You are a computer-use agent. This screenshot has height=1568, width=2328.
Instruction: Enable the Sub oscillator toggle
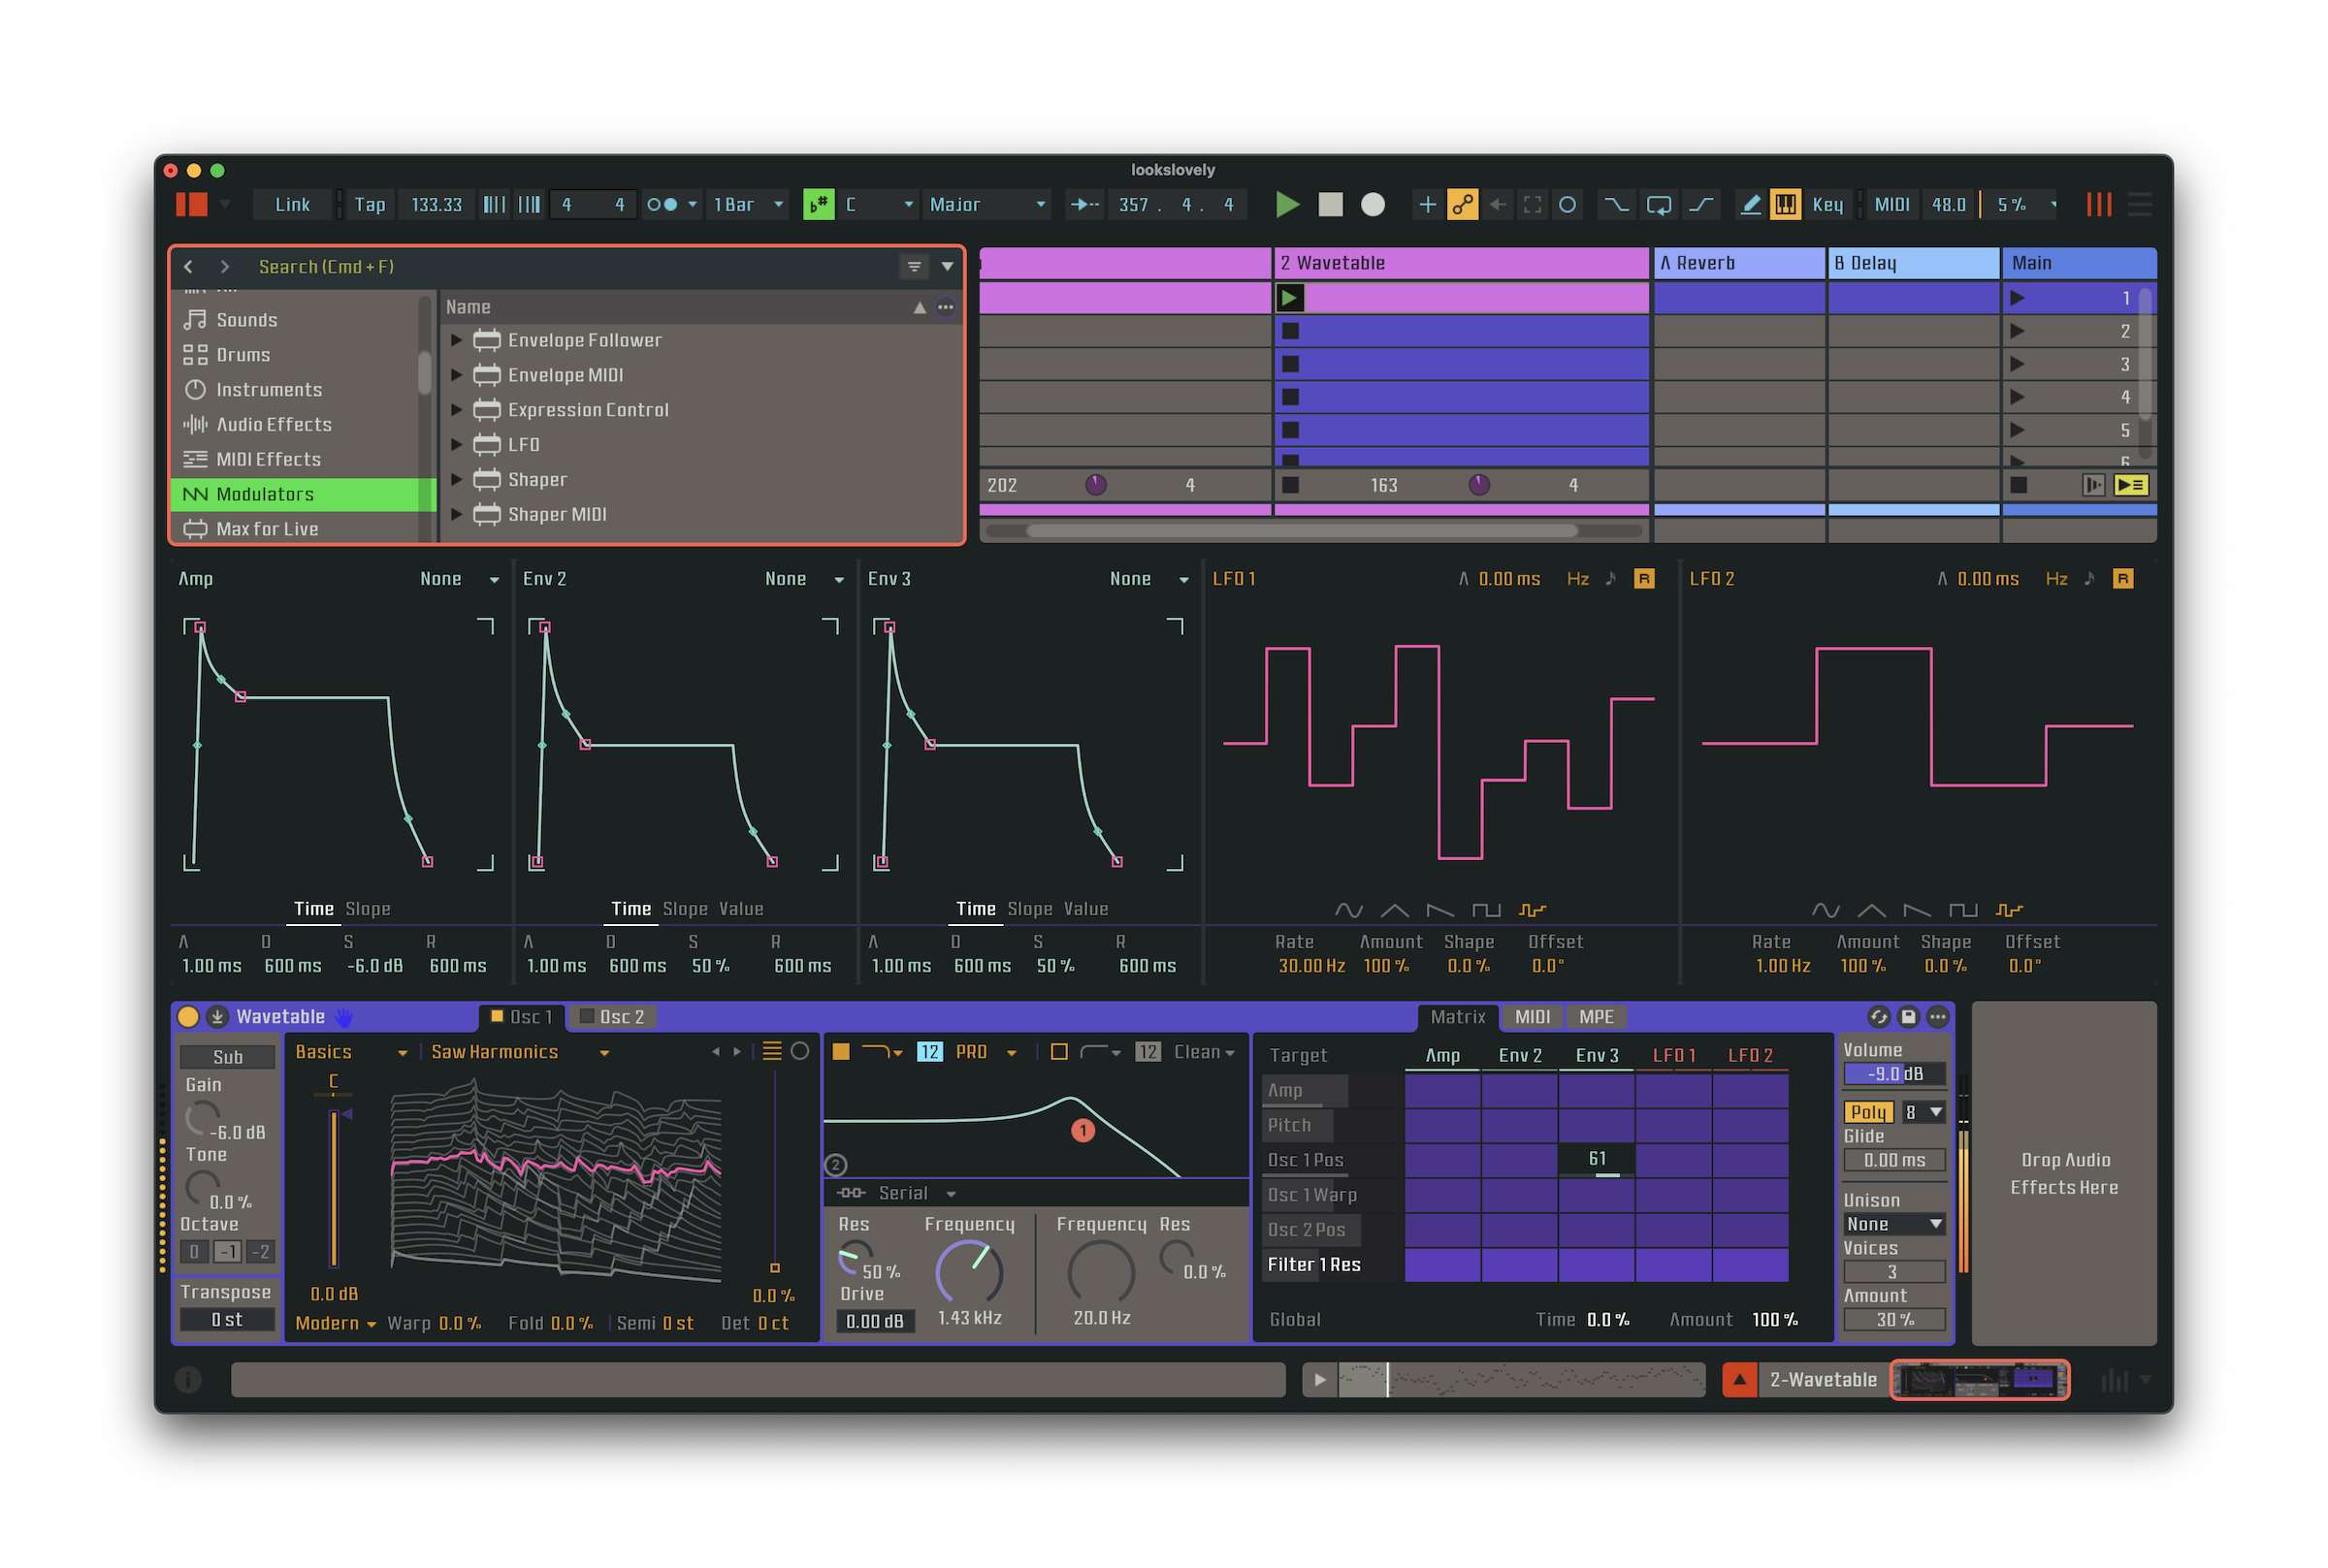click(227, 1057)
